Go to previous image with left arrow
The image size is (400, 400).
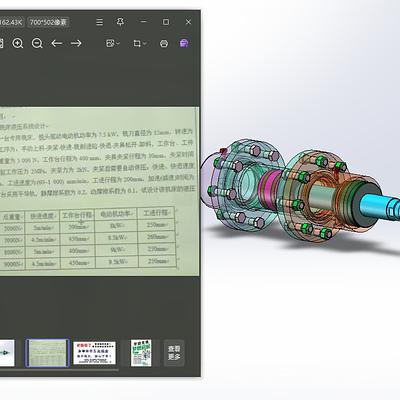coord(57,43)
